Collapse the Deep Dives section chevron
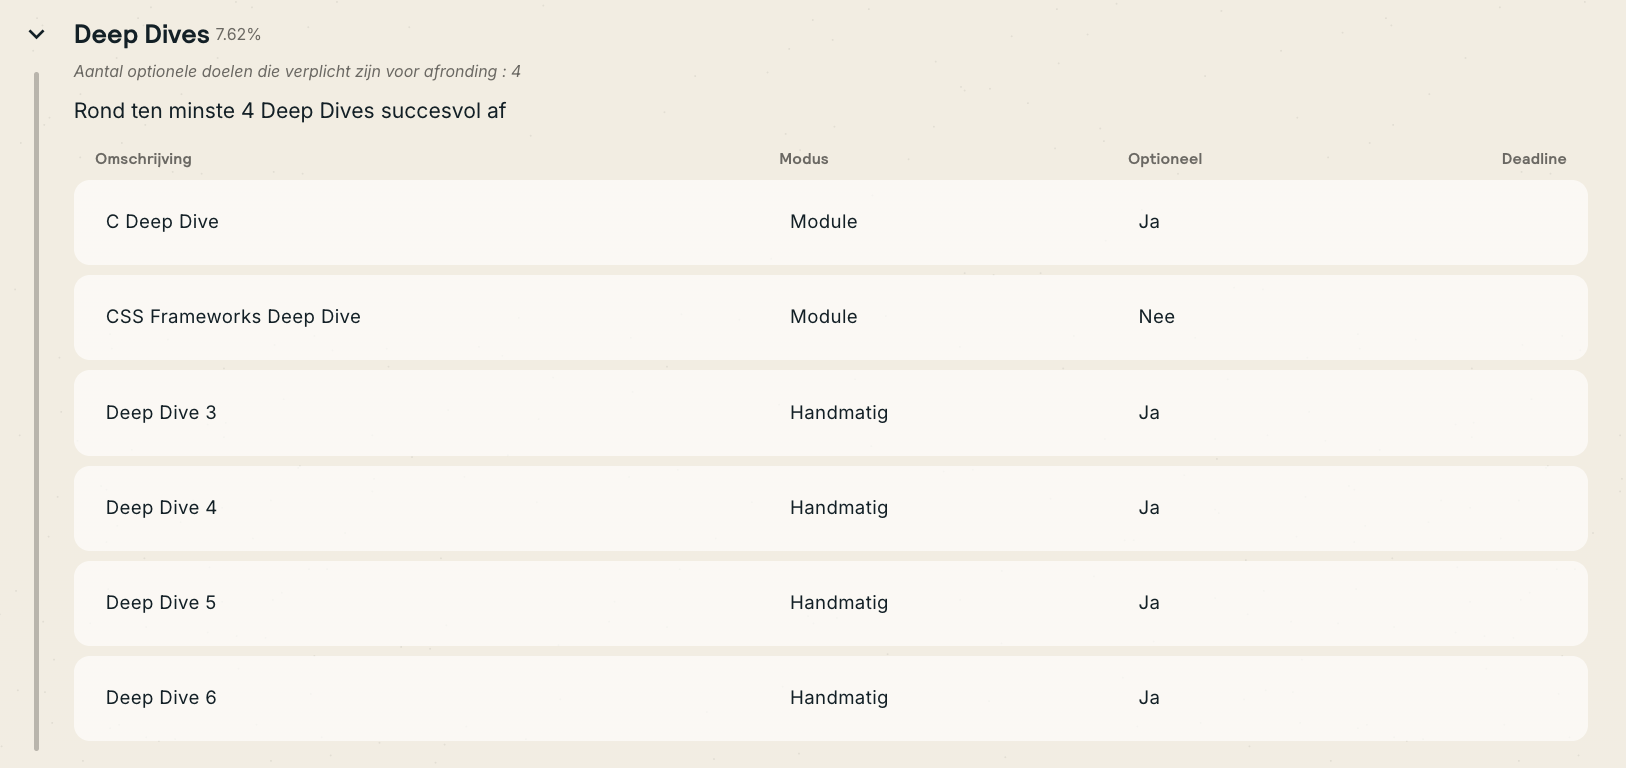The height and width of the screenshot is (768, 1626). click(x=37, y=35)
